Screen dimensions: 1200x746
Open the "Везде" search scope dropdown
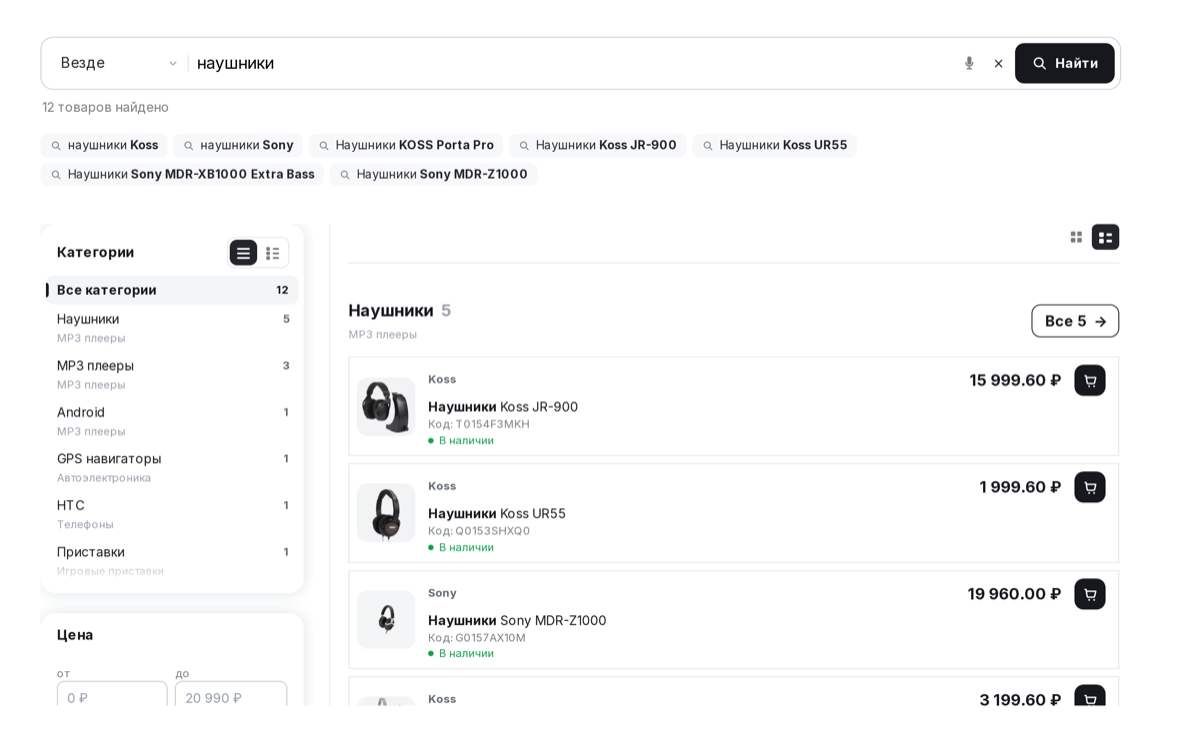[x=119, y=63]
